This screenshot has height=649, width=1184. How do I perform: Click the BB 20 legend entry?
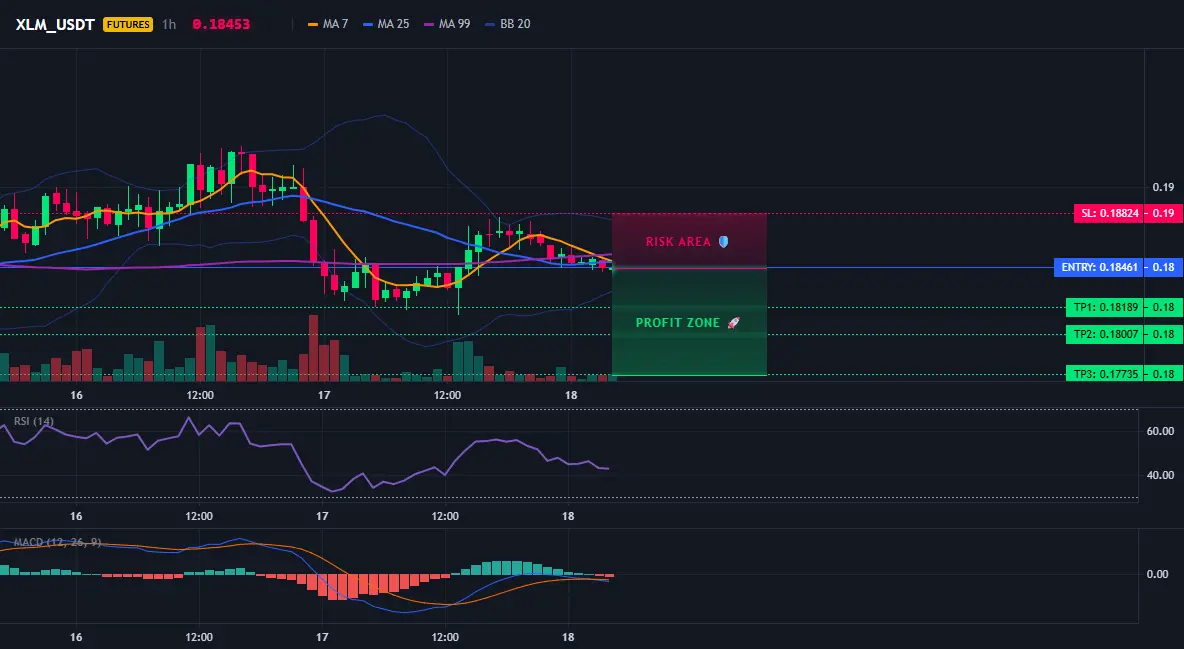[x=507, y=24]
